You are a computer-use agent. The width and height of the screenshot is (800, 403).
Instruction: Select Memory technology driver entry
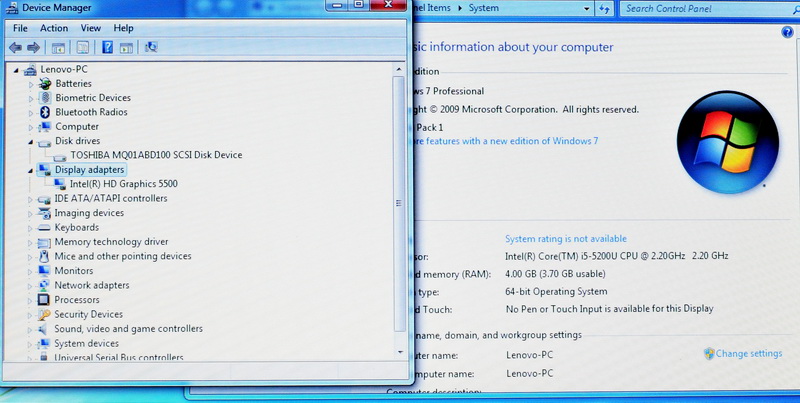click(x=111, y=242)
